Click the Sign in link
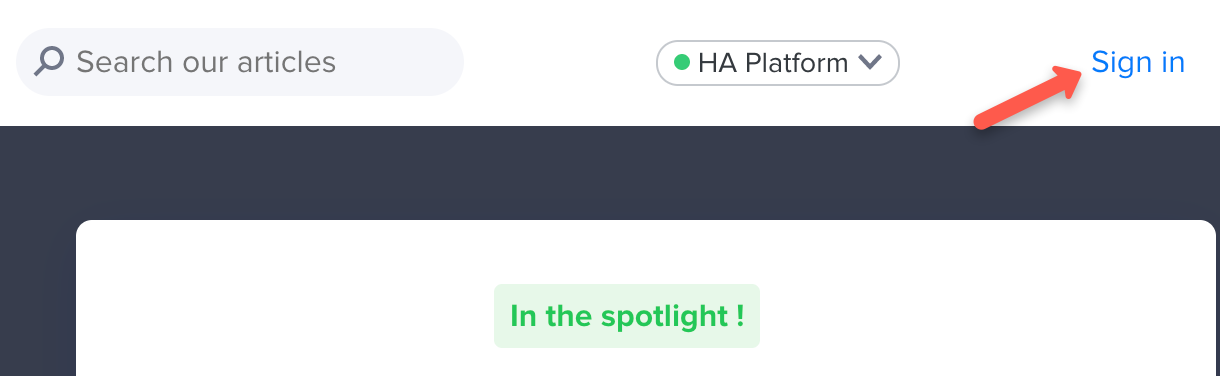 pyautogui.click(x=1138, y=62)
